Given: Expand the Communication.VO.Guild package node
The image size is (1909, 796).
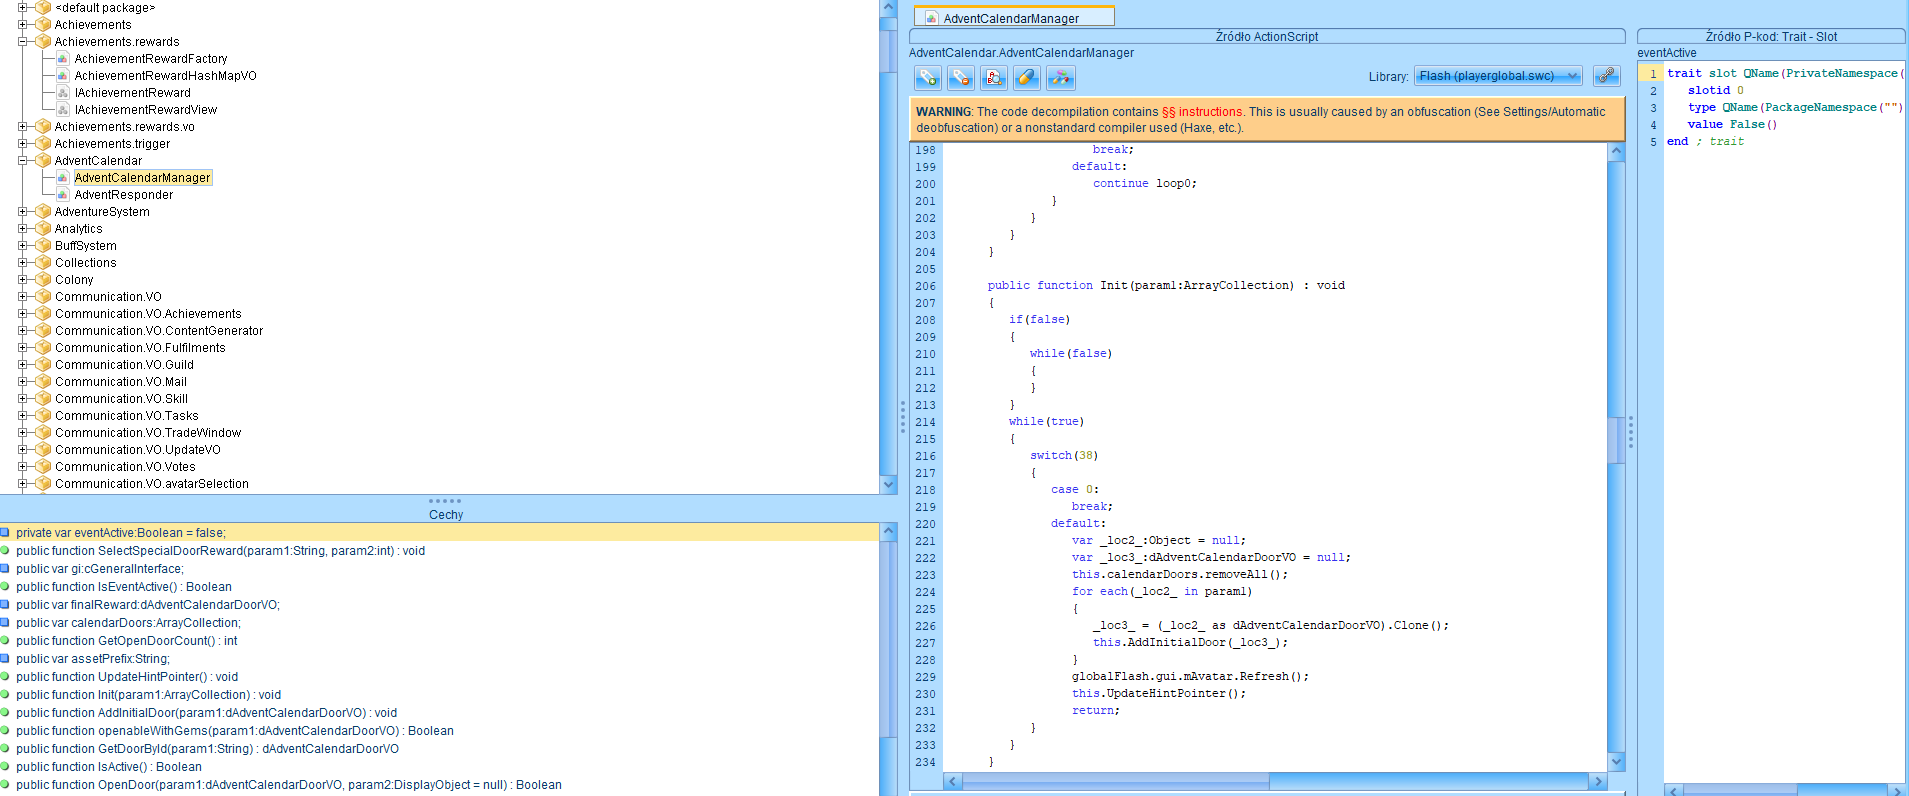Looking at the screenshot, I should point(22,364).
